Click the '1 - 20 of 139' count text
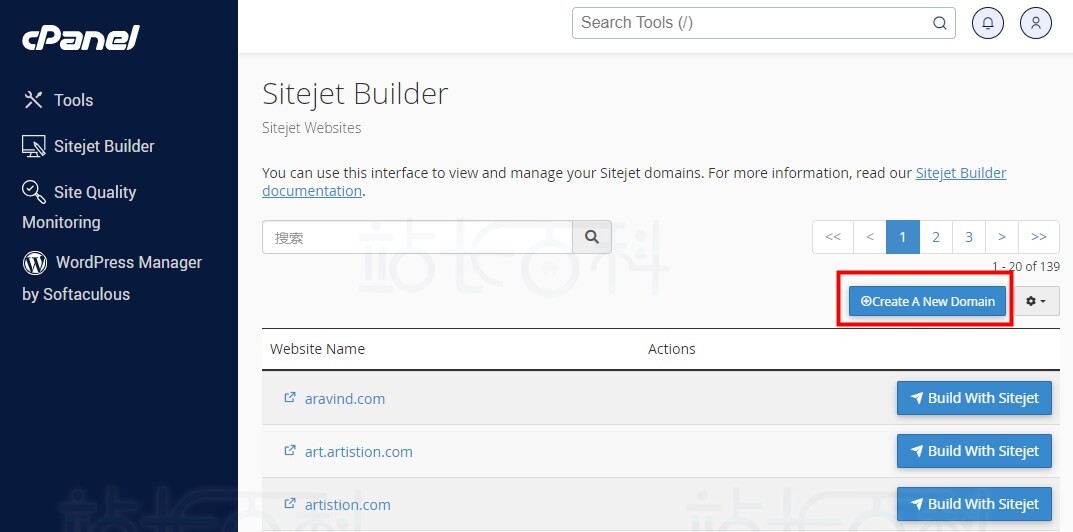The width and height of the screenshot is (1073, 532). (x=1026, y=266)
